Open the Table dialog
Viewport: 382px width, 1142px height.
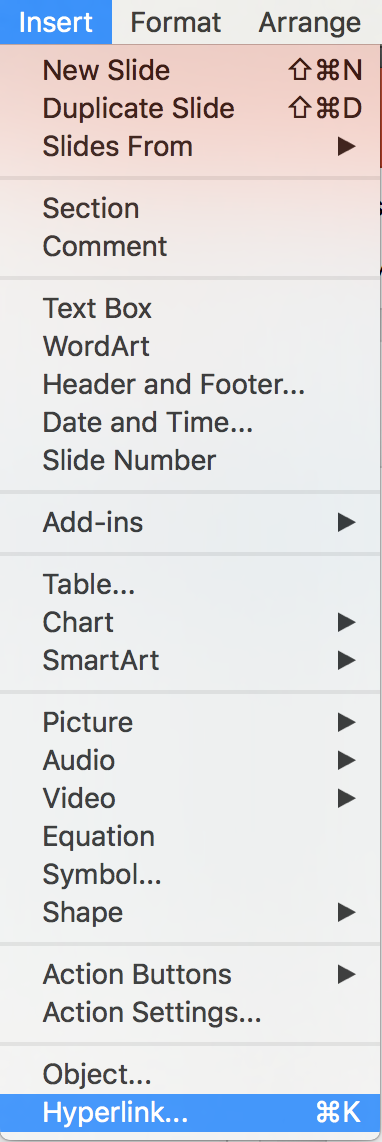190,584
